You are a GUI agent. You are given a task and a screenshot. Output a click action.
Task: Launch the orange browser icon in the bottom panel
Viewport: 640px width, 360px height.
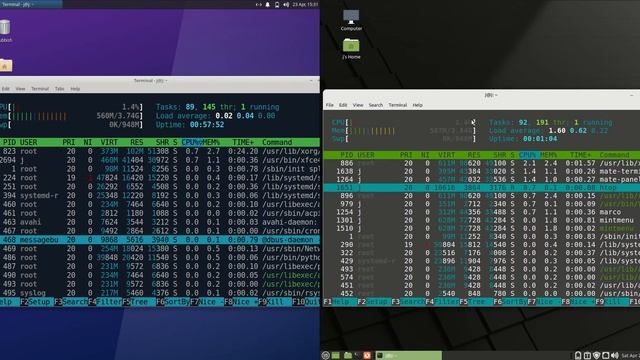[x=367, y=356]
